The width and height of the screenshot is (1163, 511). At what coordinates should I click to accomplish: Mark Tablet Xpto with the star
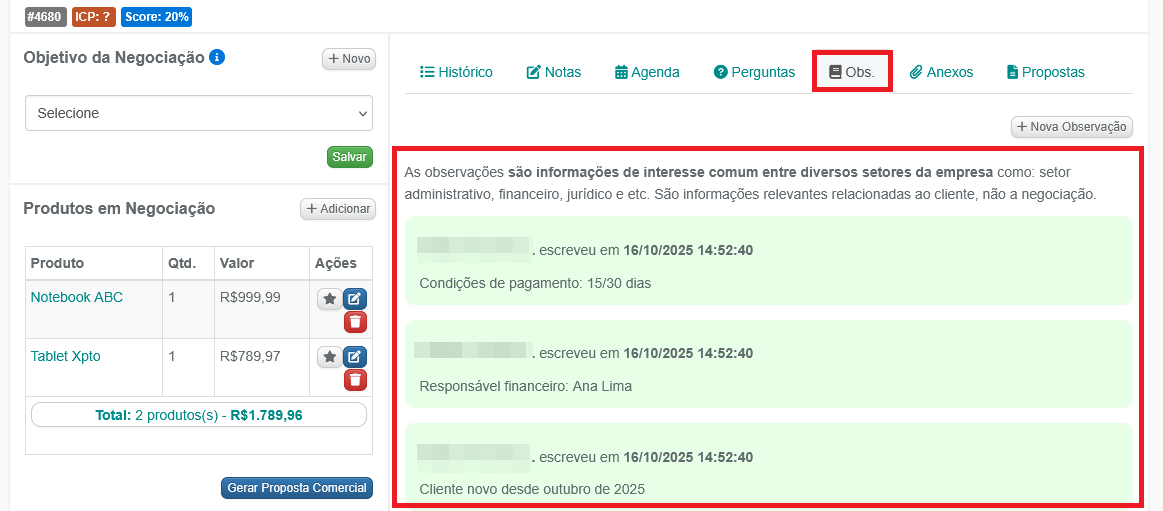click(x=329, y=357)
